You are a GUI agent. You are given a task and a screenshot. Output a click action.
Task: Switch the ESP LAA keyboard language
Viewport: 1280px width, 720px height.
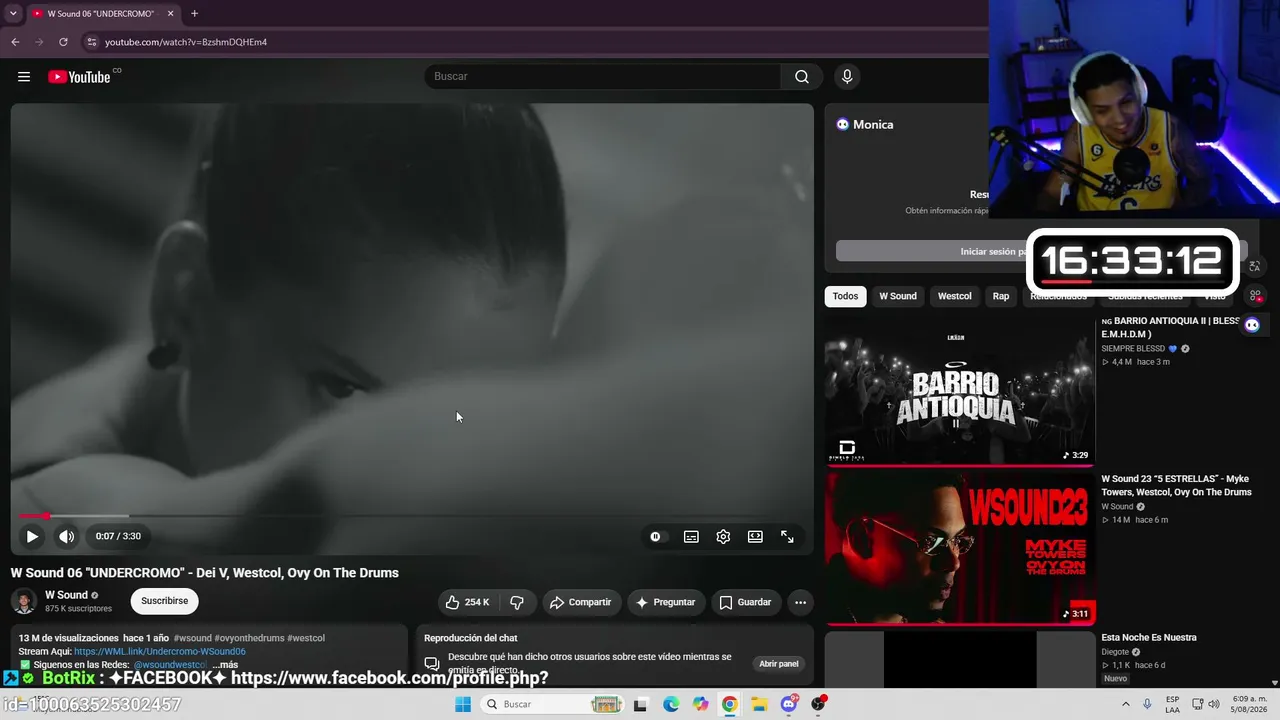(1172, 704)
